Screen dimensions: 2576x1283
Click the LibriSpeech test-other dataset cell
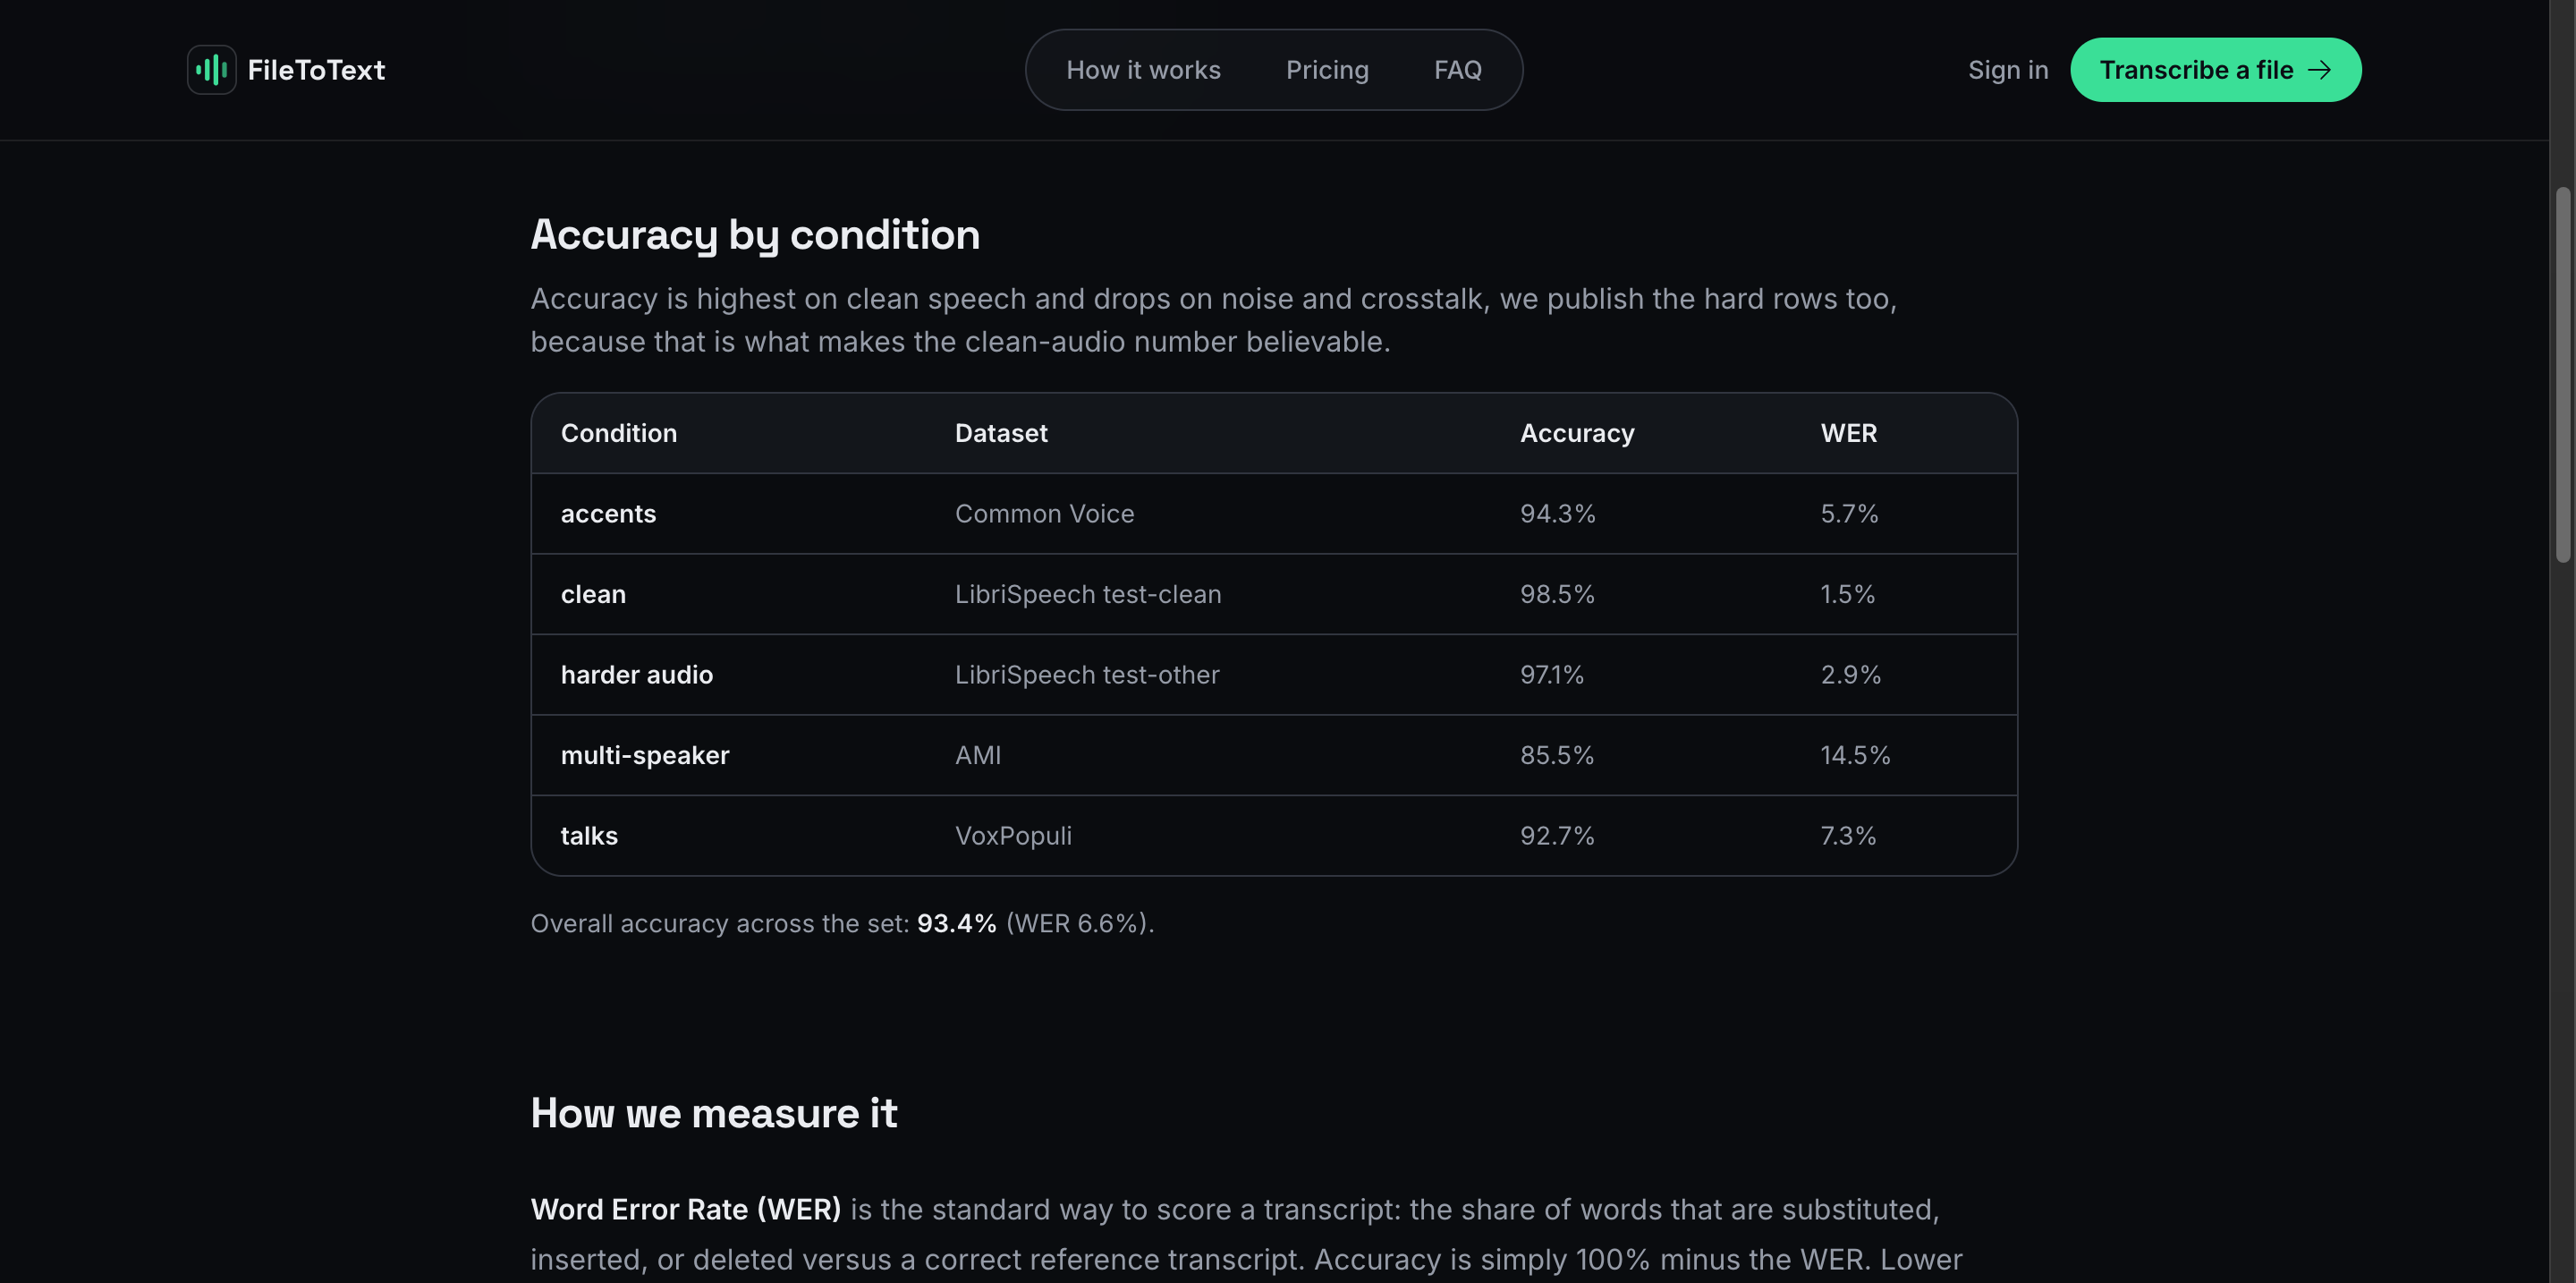(x=1087, y=675)
